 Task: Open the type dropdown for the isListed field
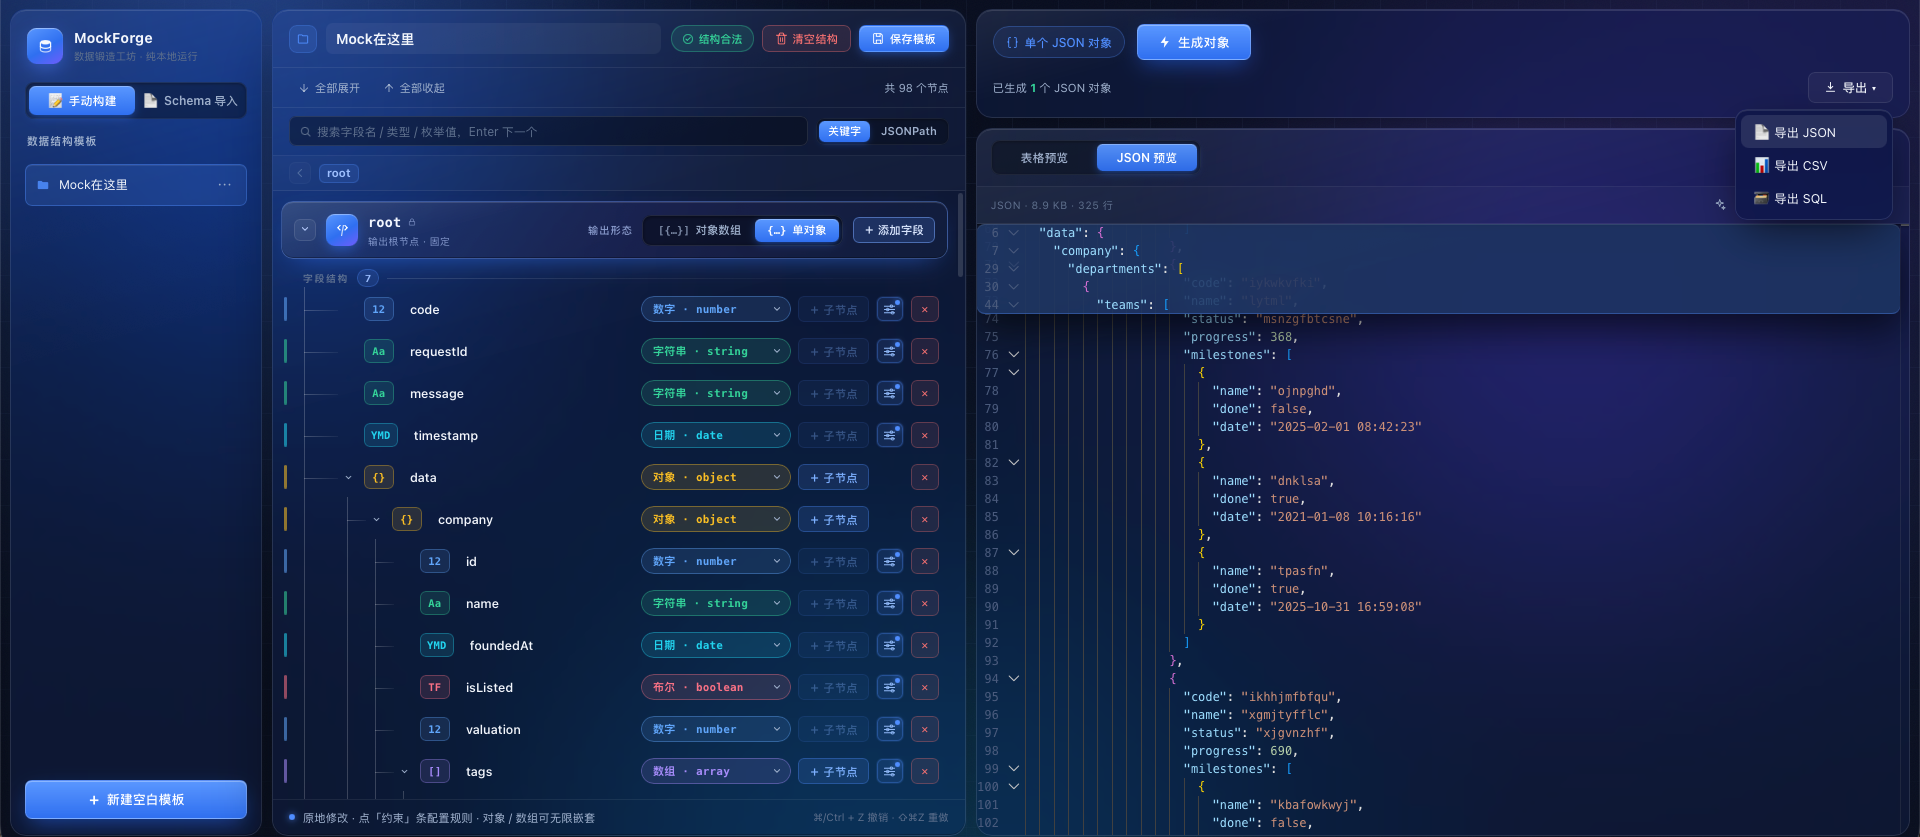716,688
